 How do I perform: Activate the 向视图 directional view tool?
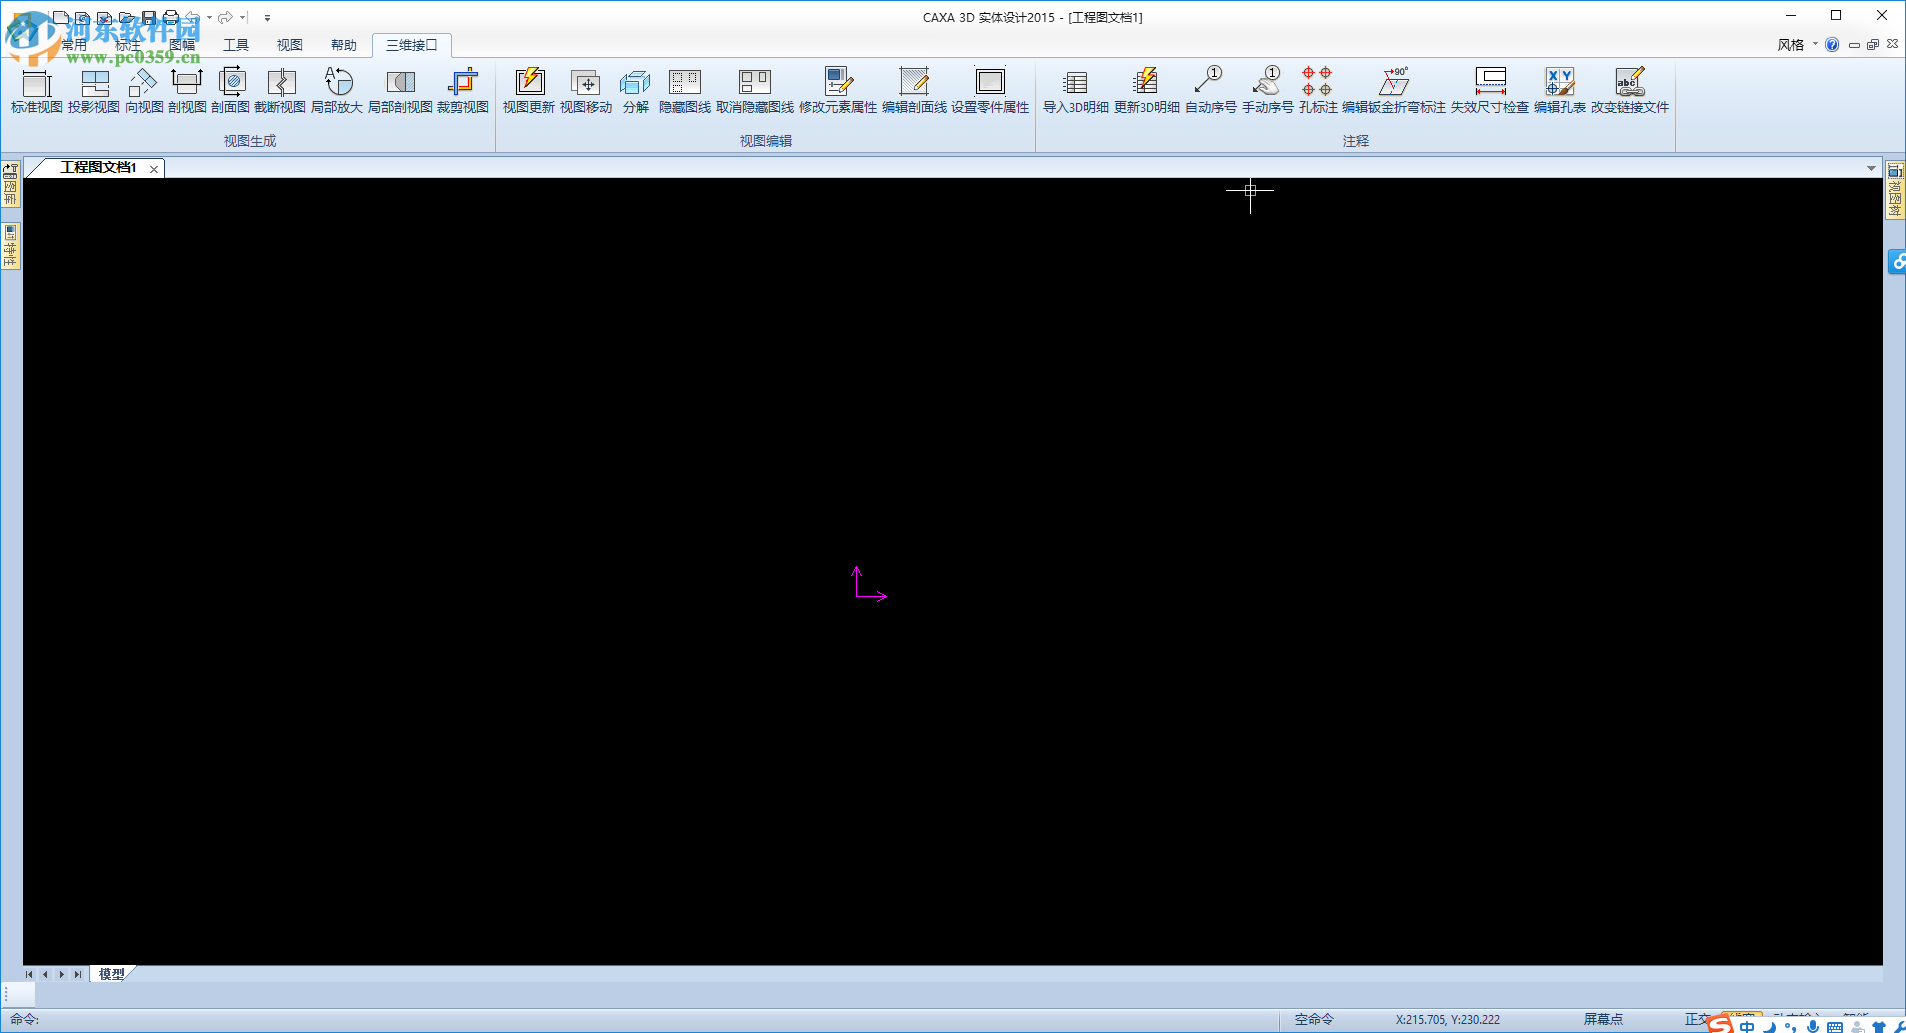(x=144, y=91)
